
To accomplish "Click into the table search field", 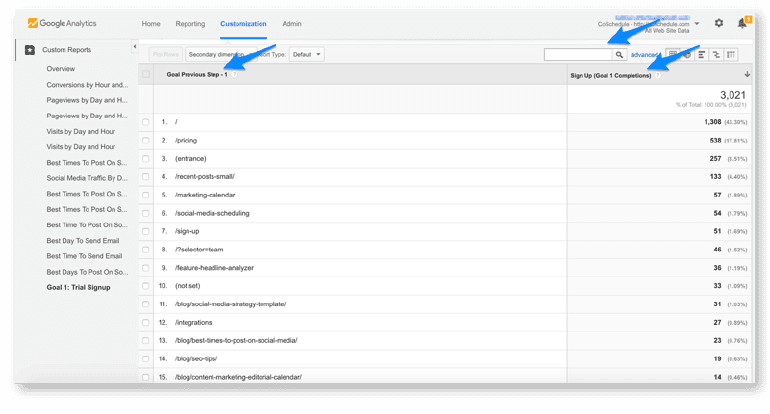I will coord(578,55).
